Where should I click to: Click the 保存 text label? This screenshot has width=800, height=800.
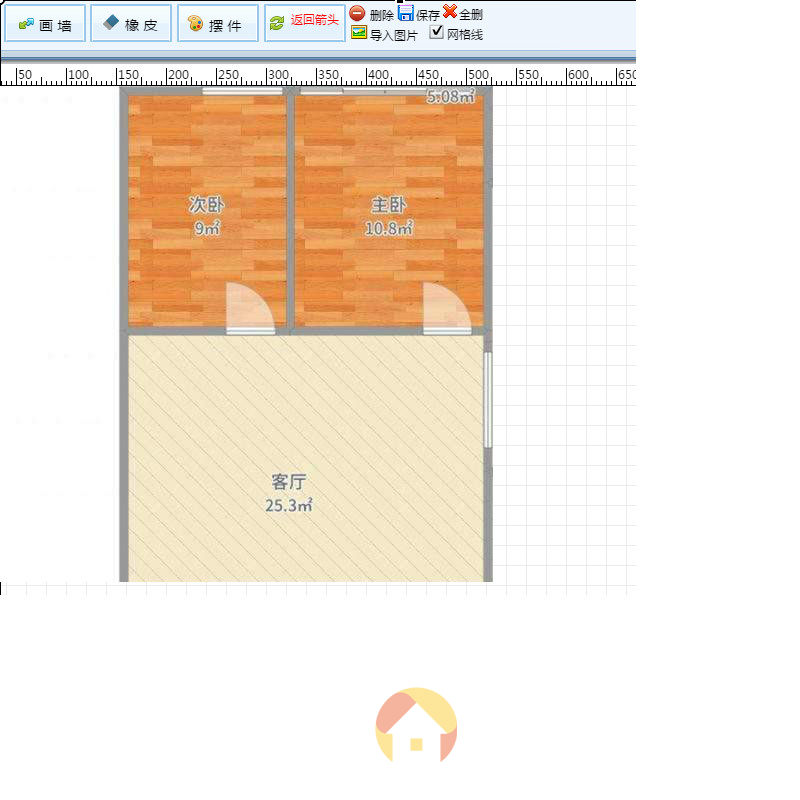[x=428, y=15]
